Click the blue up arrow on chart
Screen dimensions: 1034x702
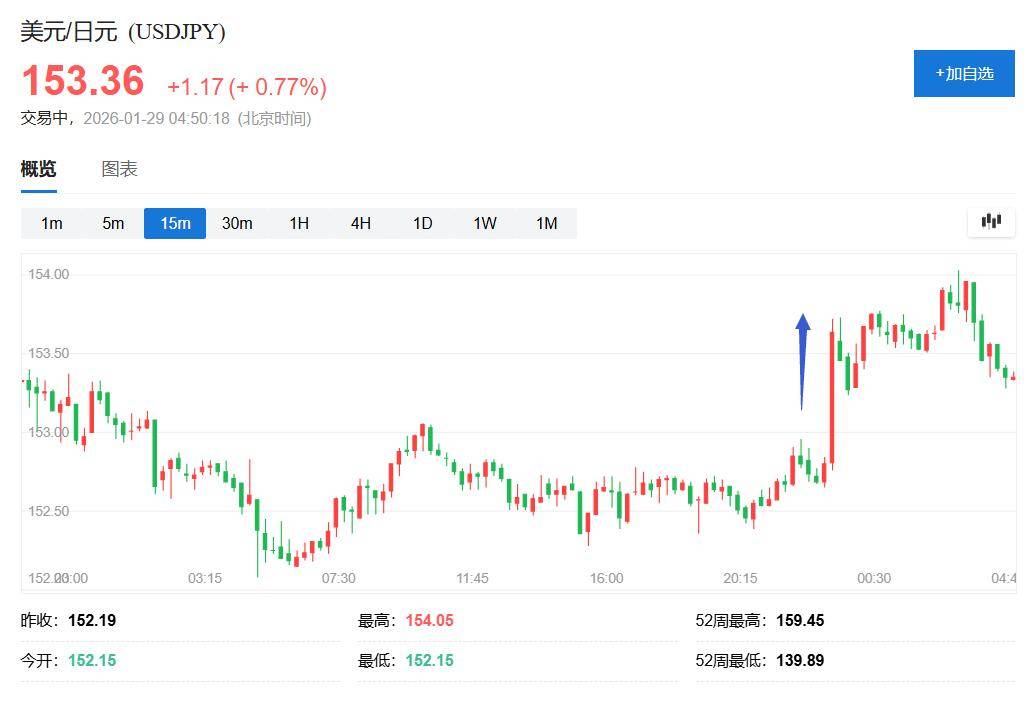click(802, 360)
